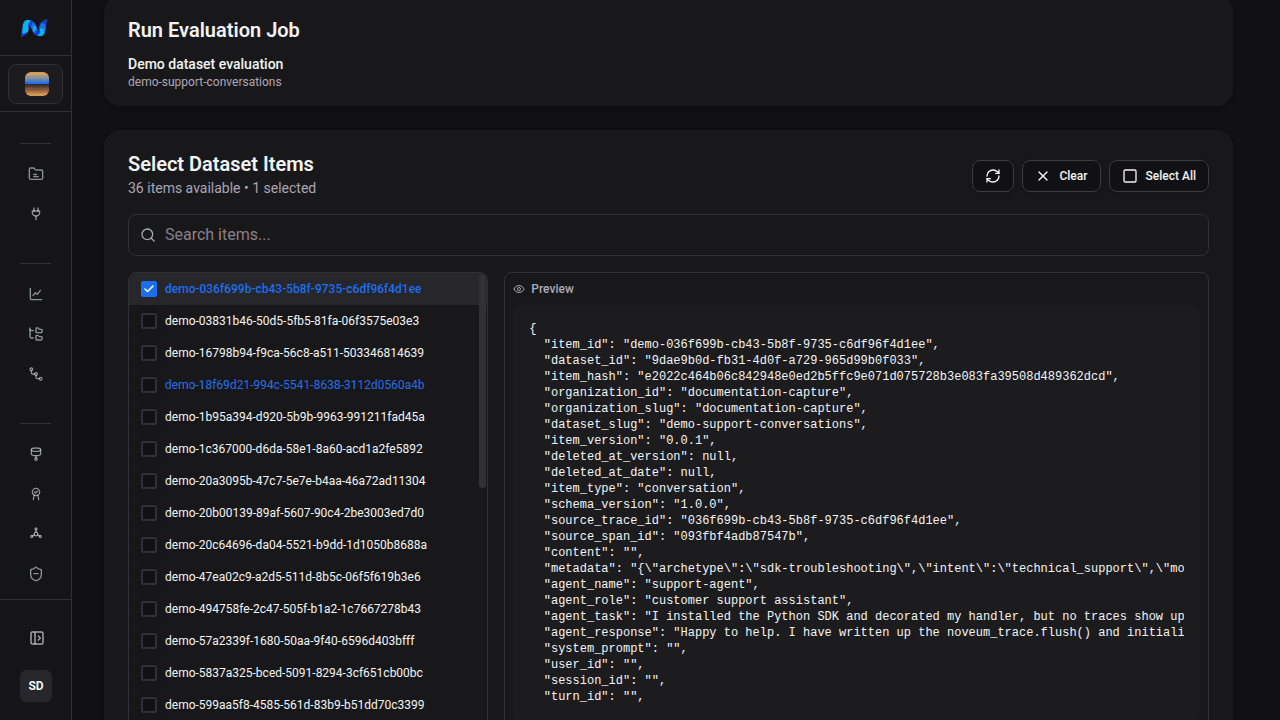Select the demo-47ea02c9-a2d5-511d-8b5c-06f5f619b3e6 label
This screenshot has width=1280, height=720.
coord(293,577)
